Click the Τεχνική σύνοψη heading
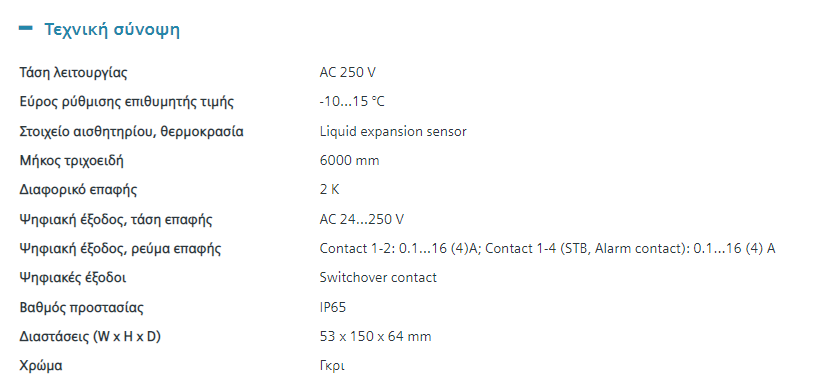The height and width of the screenshot is (390, 815). click(x=112, y=30)
